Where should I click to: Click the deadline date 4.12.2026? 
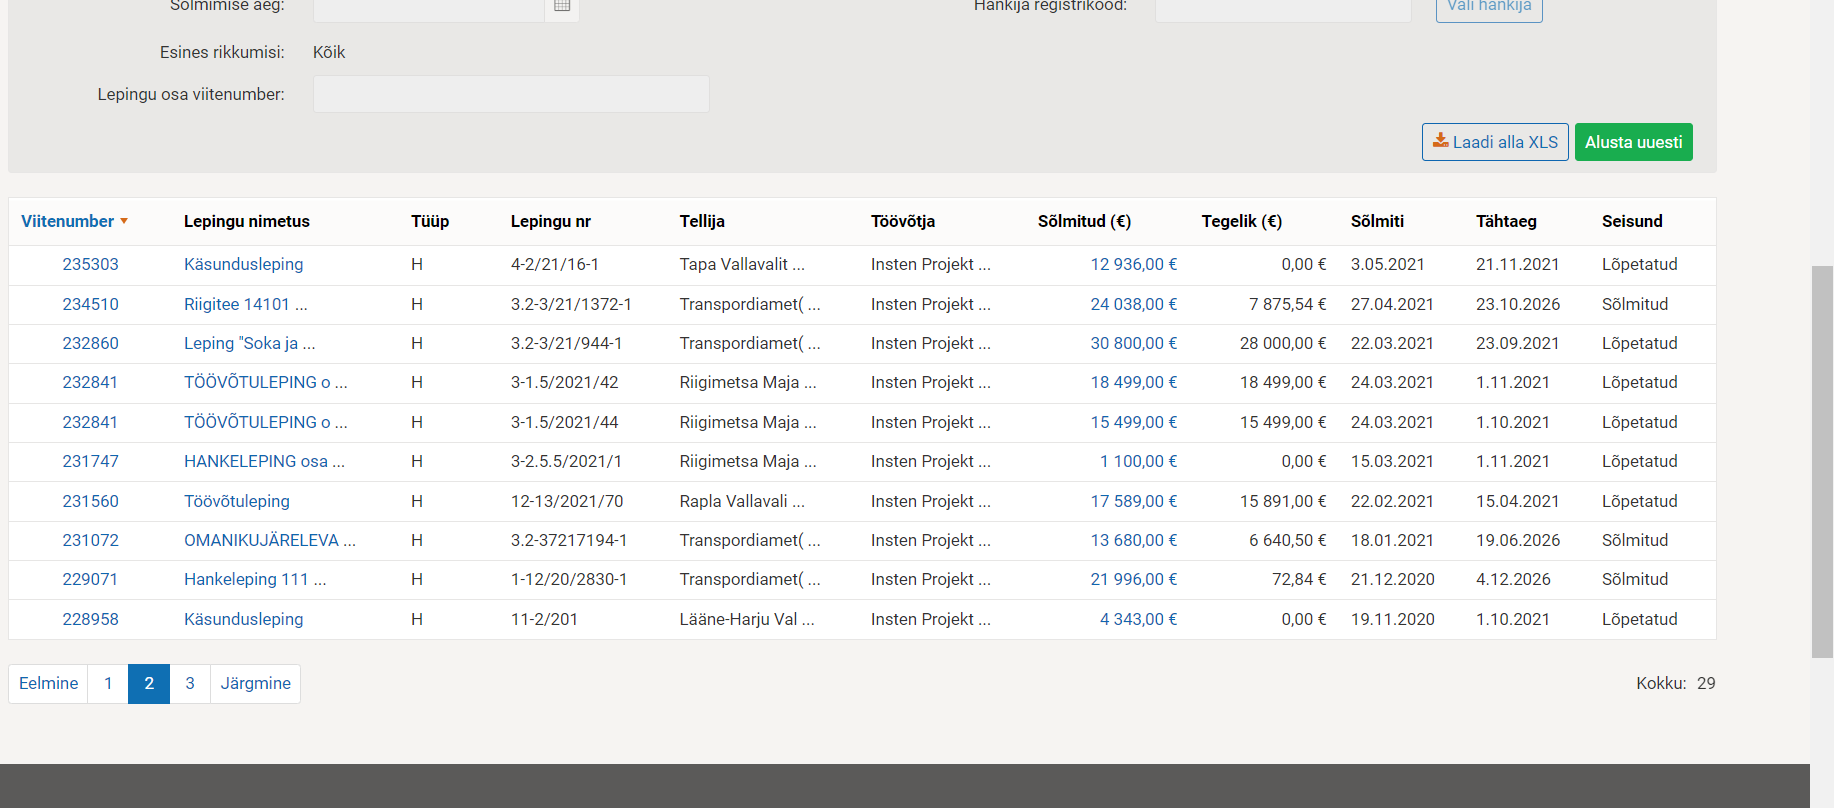(x=1513, y=579)
